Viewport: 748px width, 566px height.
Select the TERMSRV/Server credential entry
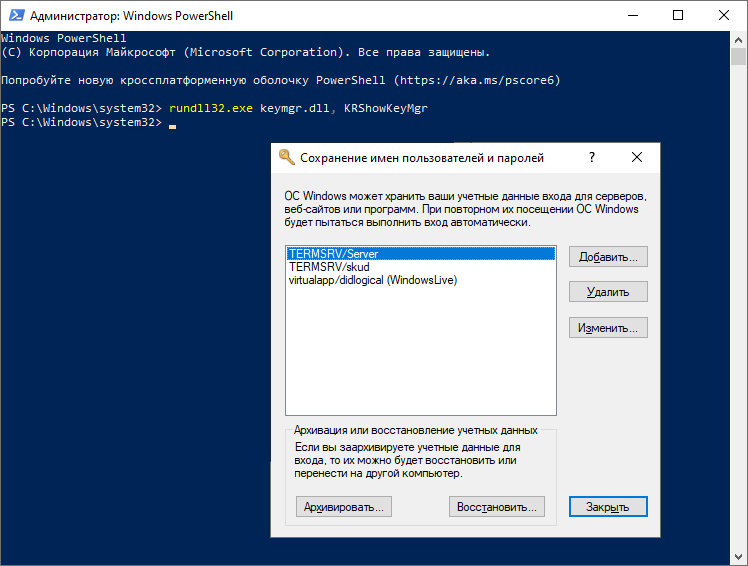point(421,253)
